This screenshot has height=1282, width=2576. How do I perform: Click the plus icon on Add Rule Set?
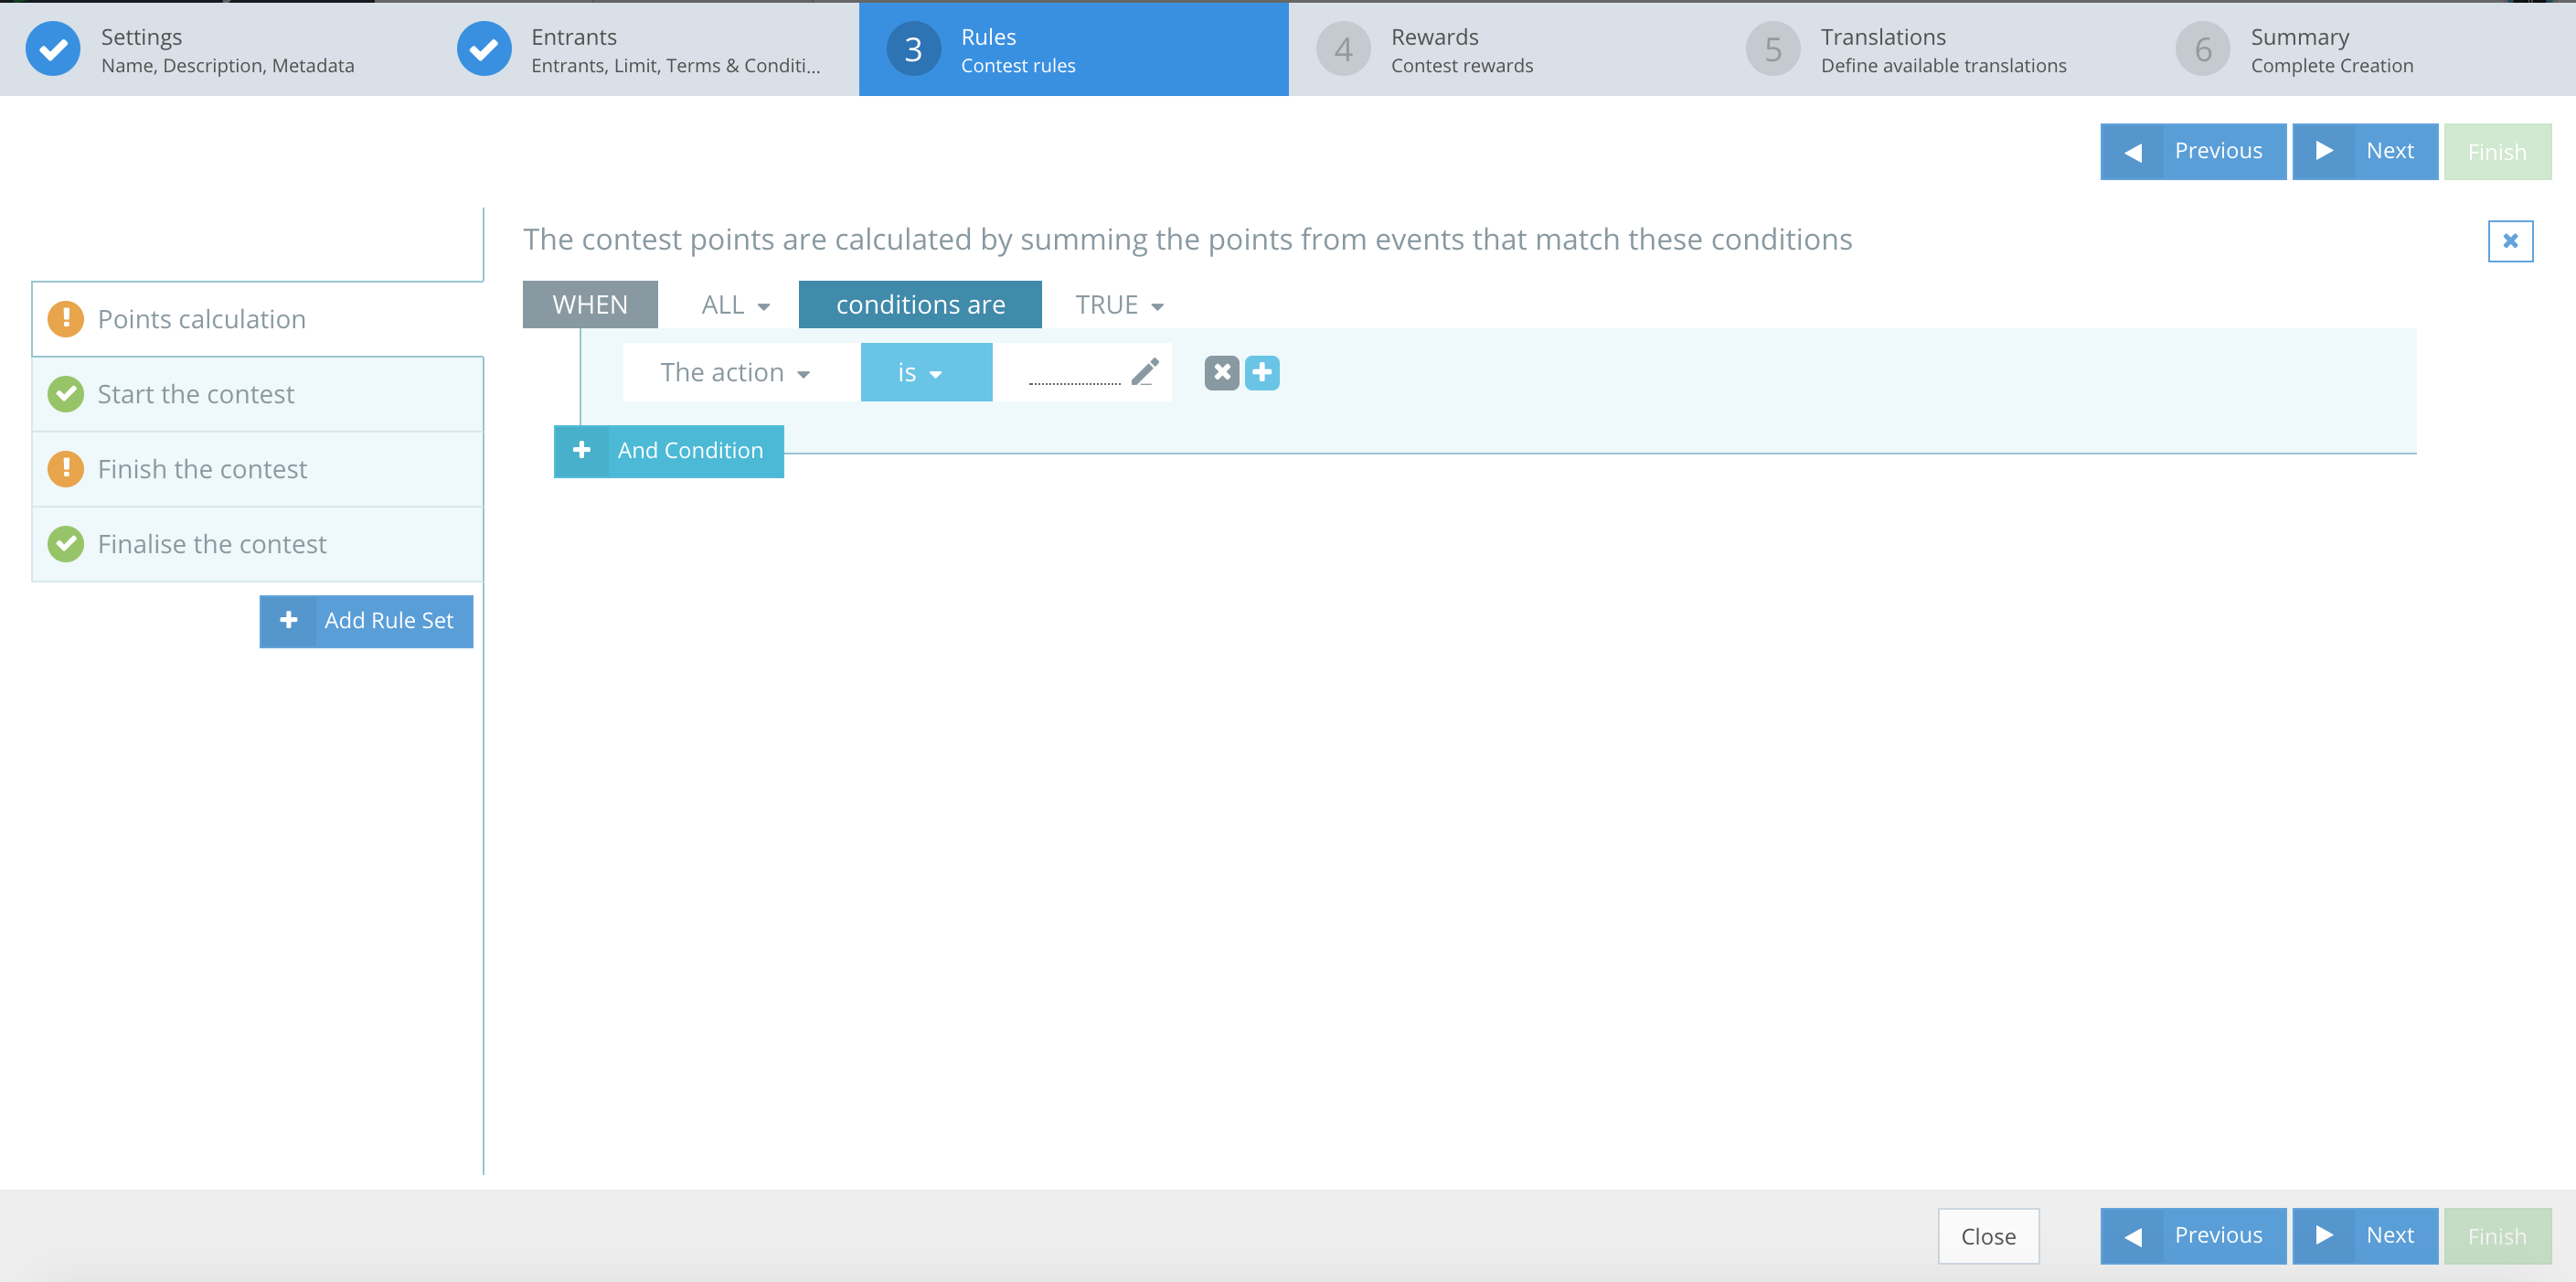pos(288,621)
